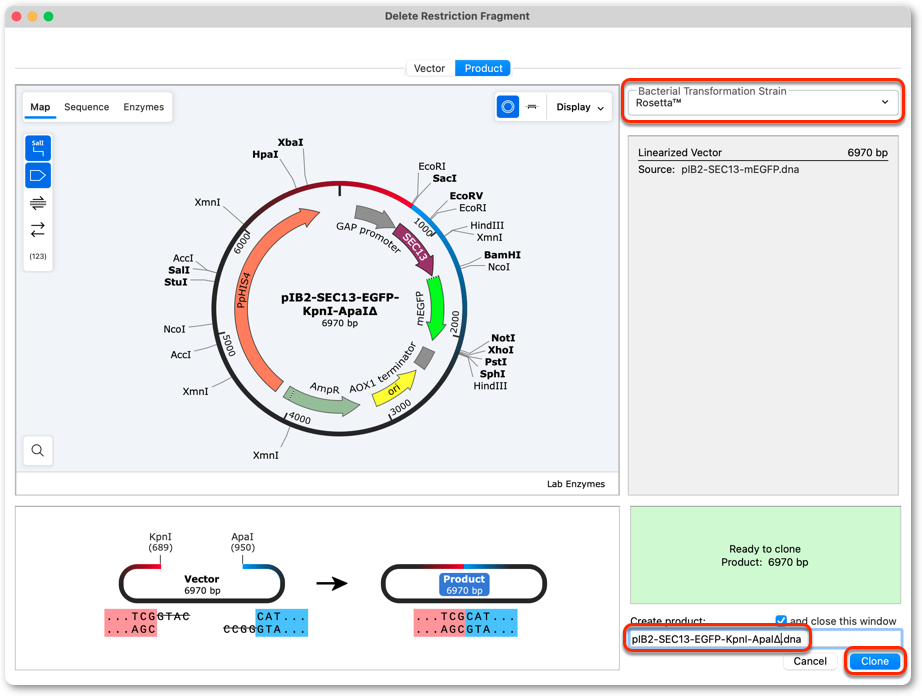Screen dimensions: 922x699
Task: Click the flip sequence arrows icon
Action: 38,229
